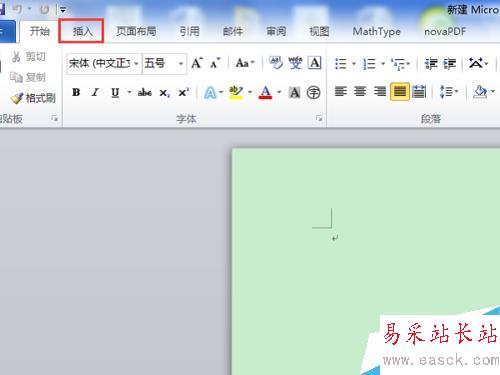Viewport: 500px width, 375px height.
Task: Open the 视图 tab
Action: 319,31
